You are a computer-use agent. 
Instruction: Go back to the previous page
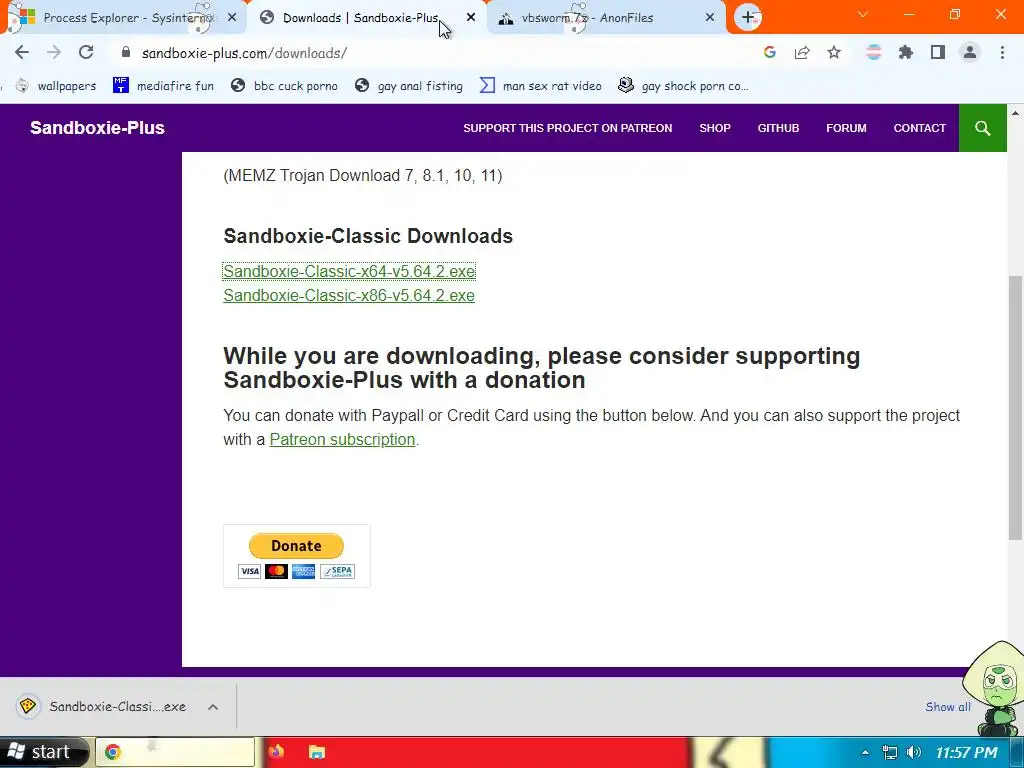coord(22,53)
